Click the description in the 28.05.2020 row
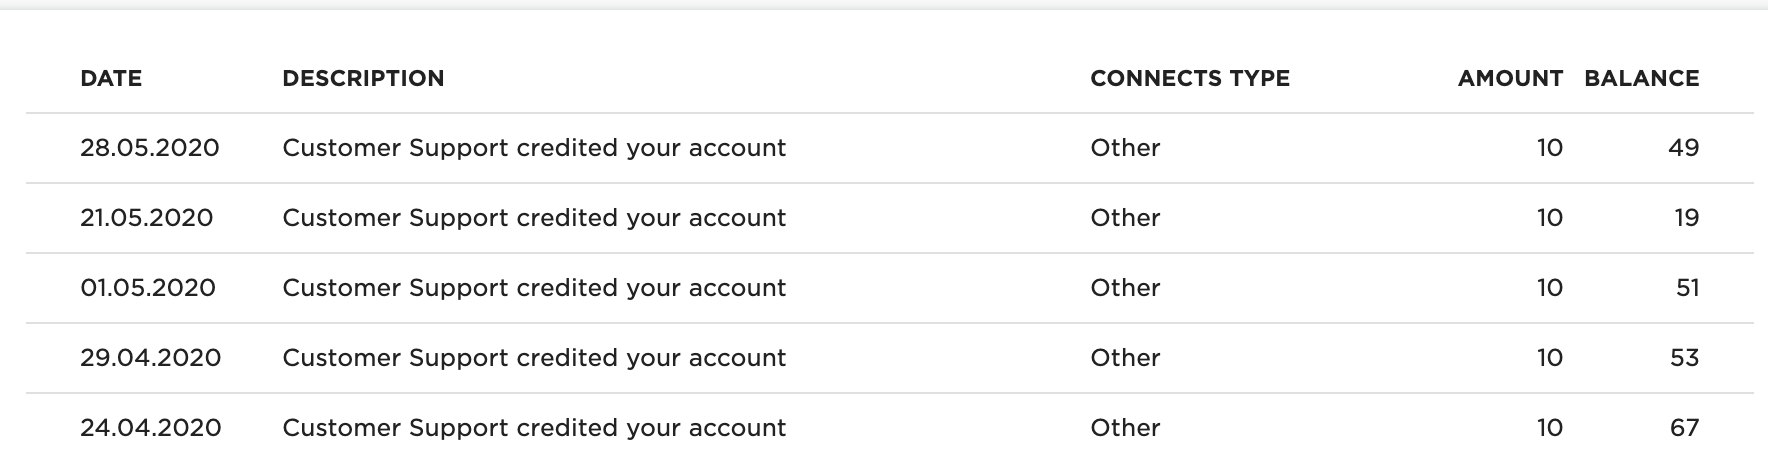 [534, 148]
